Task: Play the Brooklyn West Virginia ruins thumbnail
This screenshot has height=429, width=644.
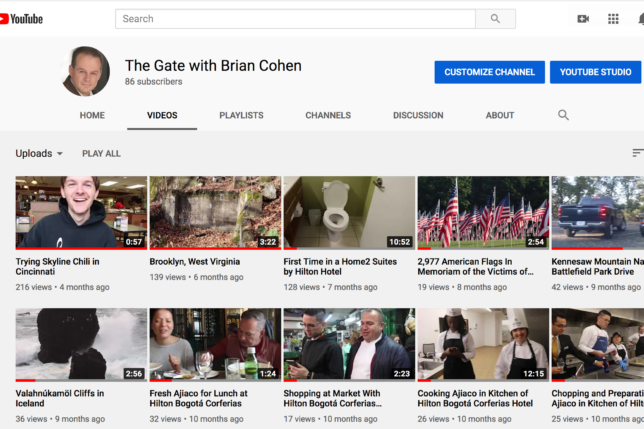Action: tap(215, 213)
